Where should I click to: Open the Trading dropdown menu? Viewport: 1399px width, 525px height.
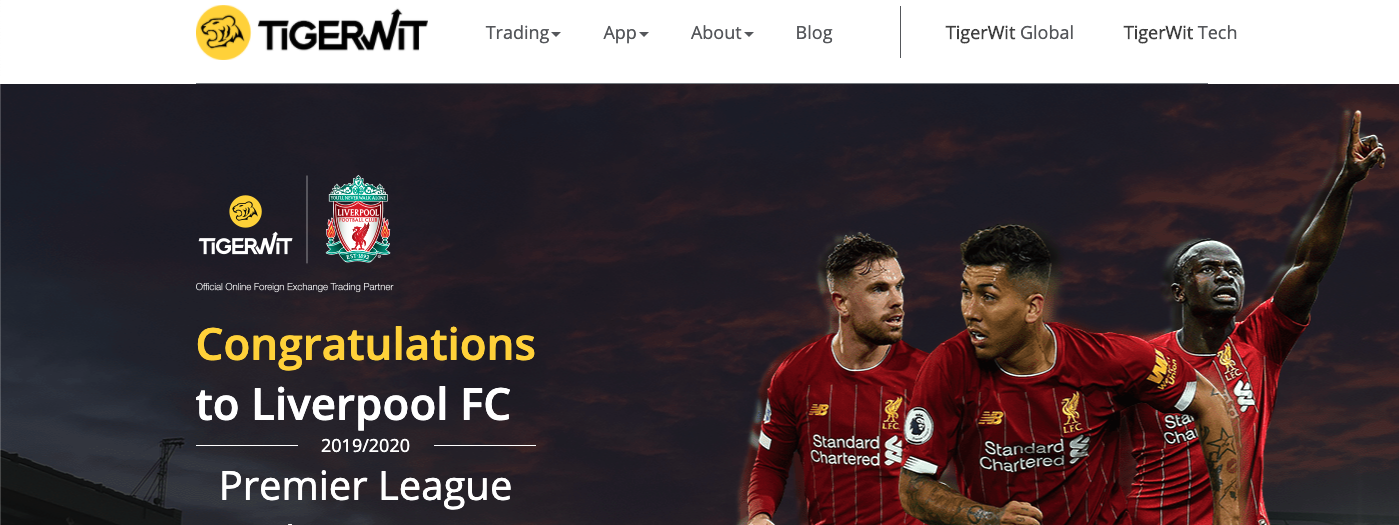click(x=523, y=33)
